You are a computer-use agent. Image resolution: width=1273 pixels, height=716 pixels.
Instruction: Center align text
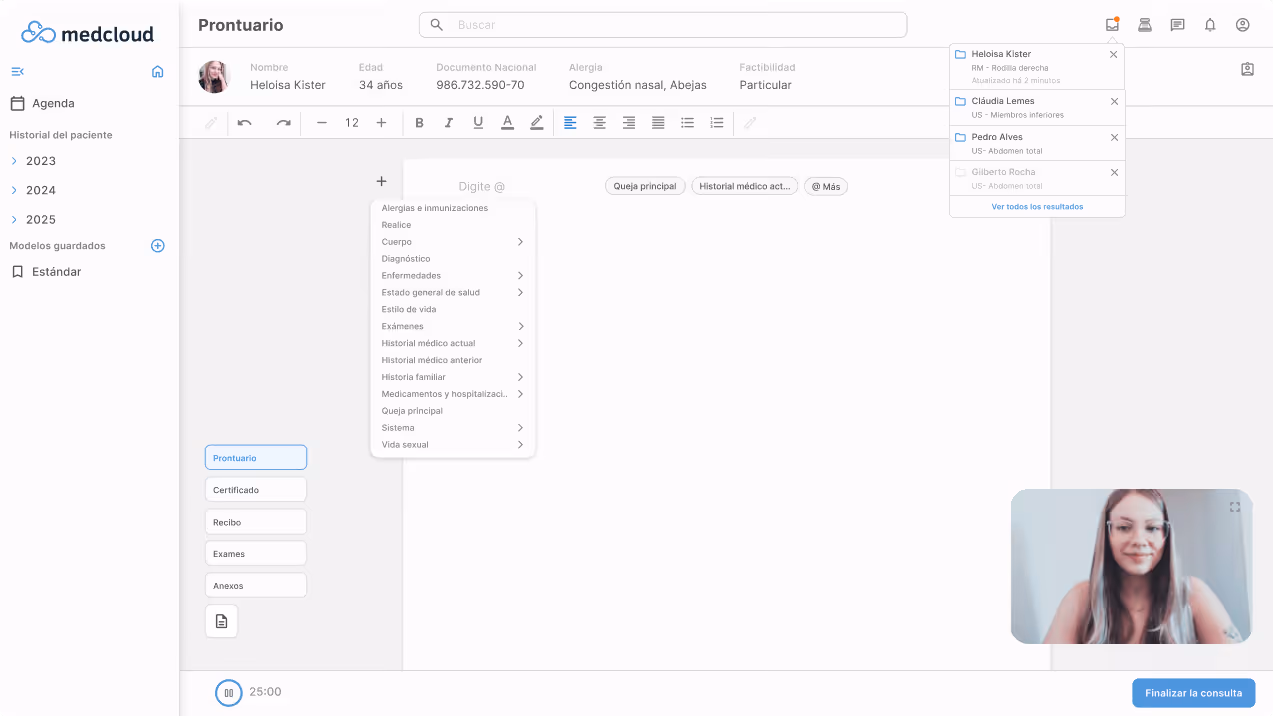(x=599, y=123)
